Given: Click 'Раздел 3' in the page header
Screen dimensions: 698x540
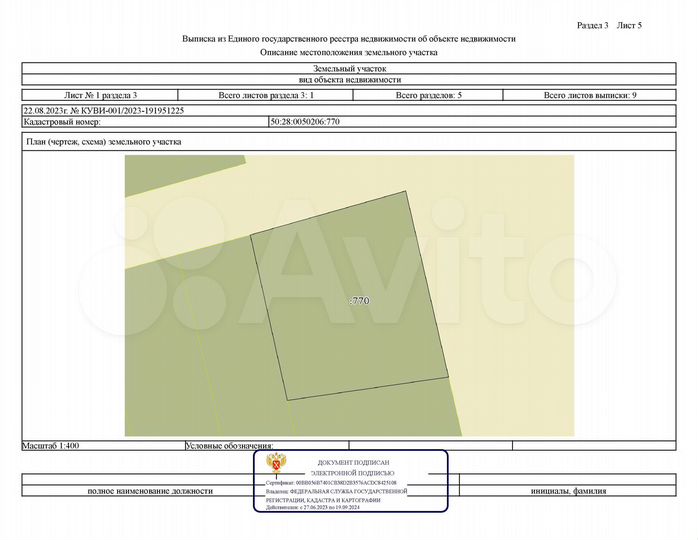Looking at the screenshot, I should click(x=592, y=24).
